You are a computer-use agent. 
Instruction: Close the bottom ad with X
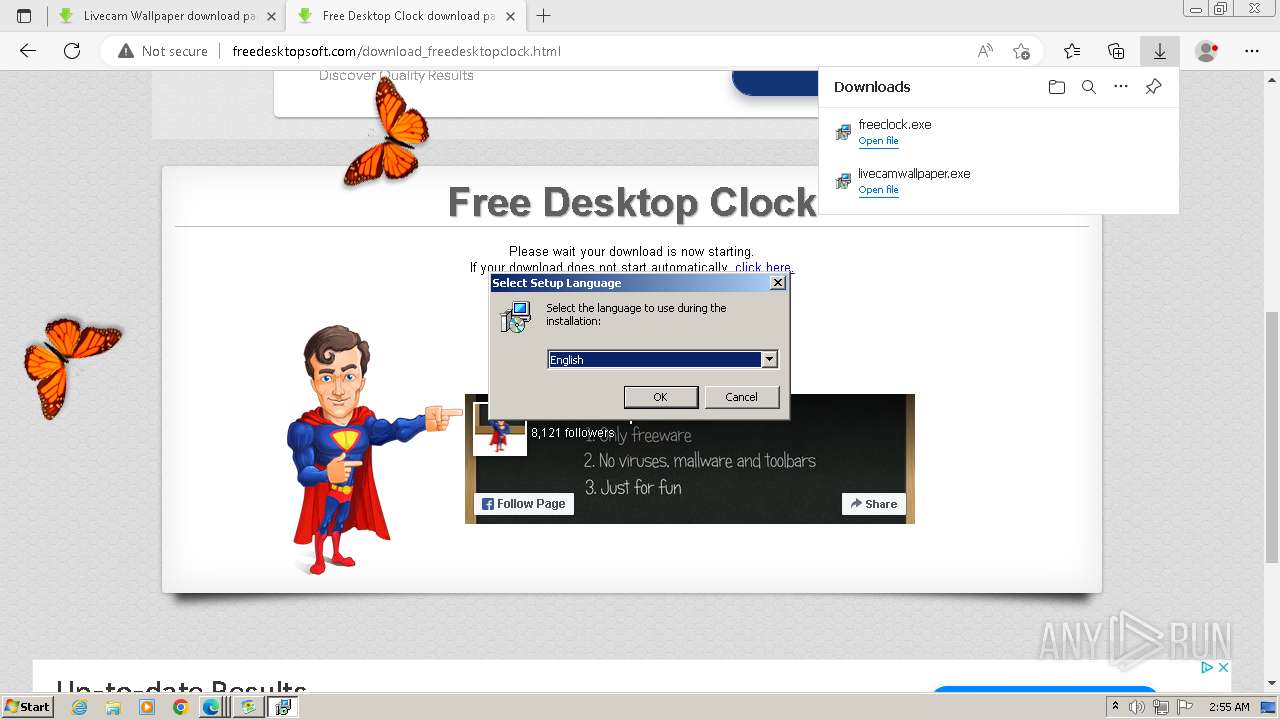point(1222,667)
